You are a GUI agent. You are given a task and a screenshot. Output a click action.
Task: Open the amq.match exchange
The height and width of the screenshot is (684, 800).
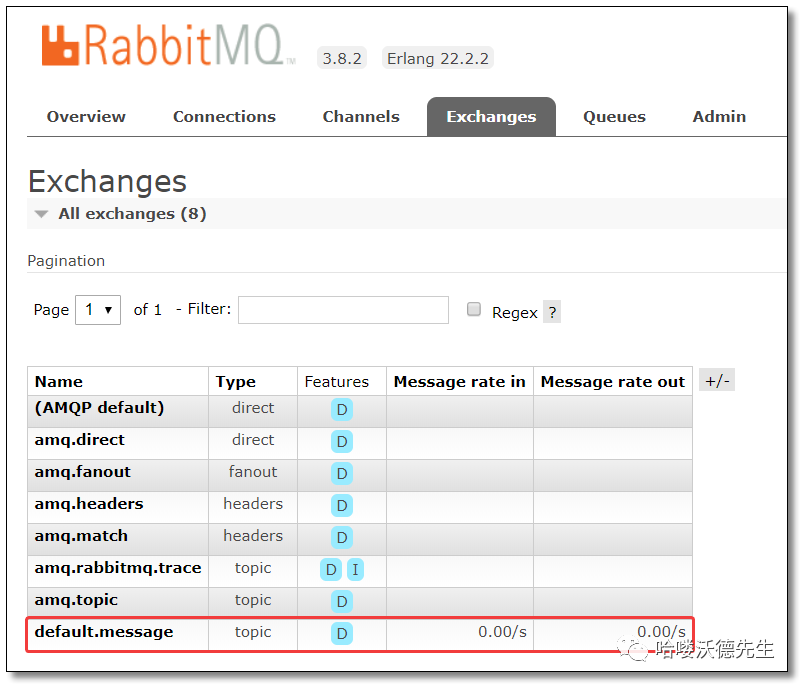81,536
